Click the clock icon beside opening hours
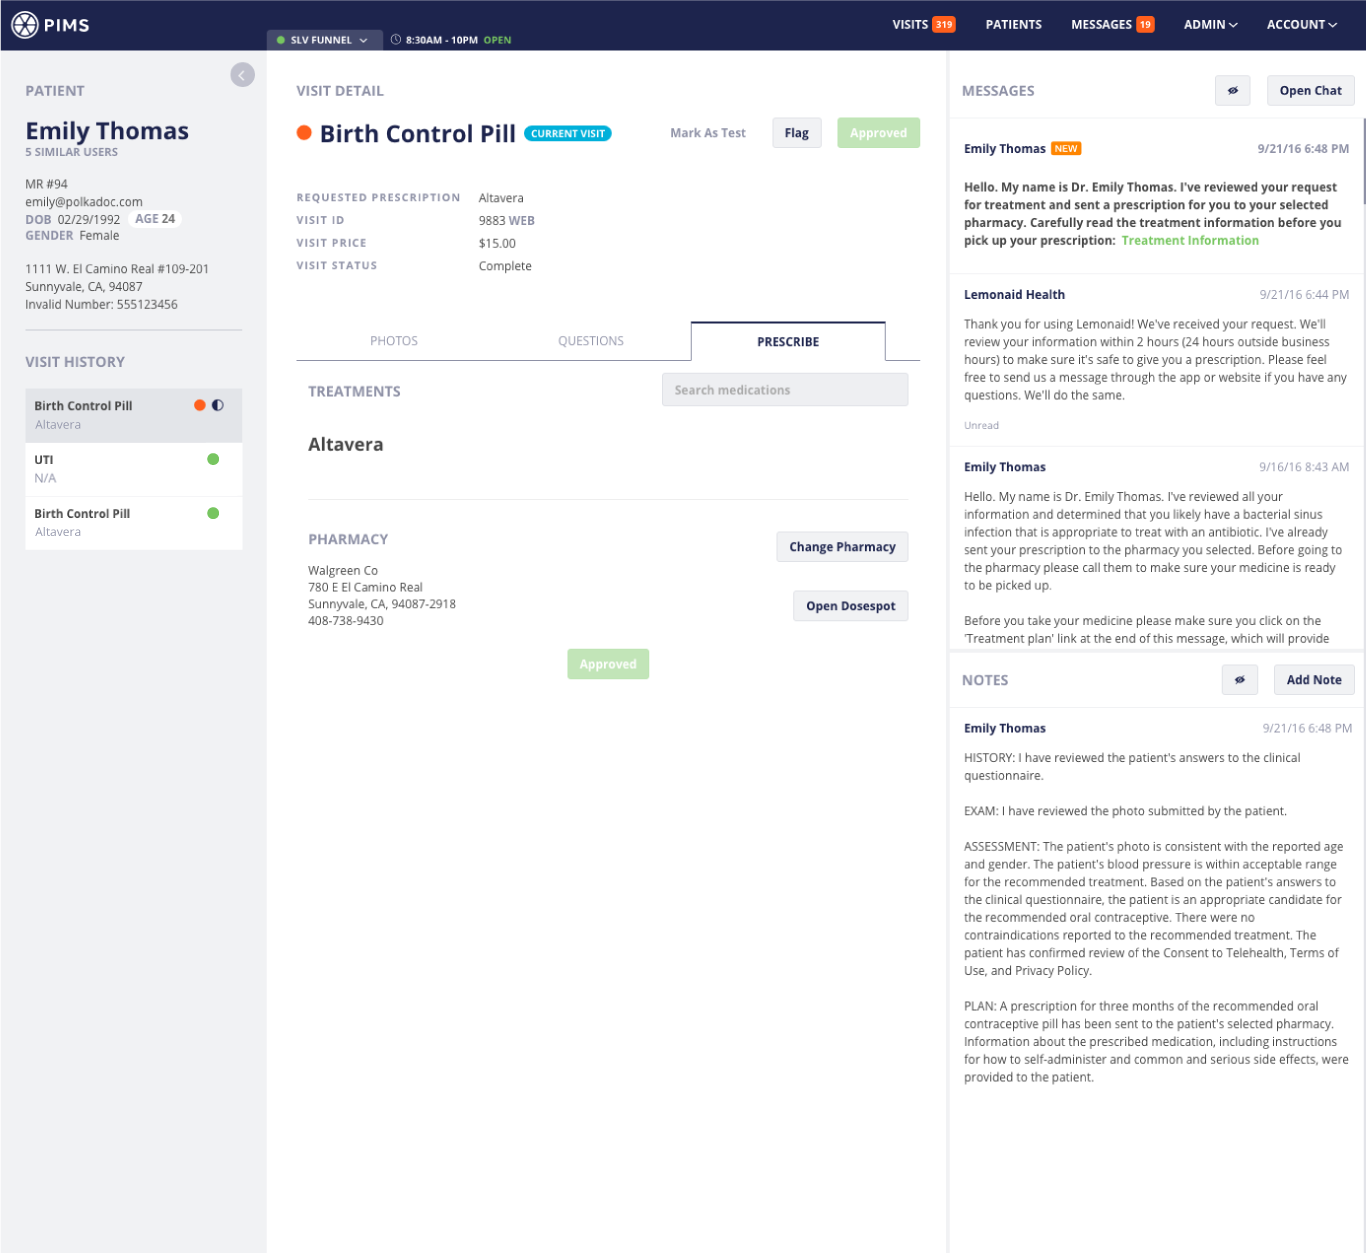This screenshot has height=1253, width=1366. point(396,40)
